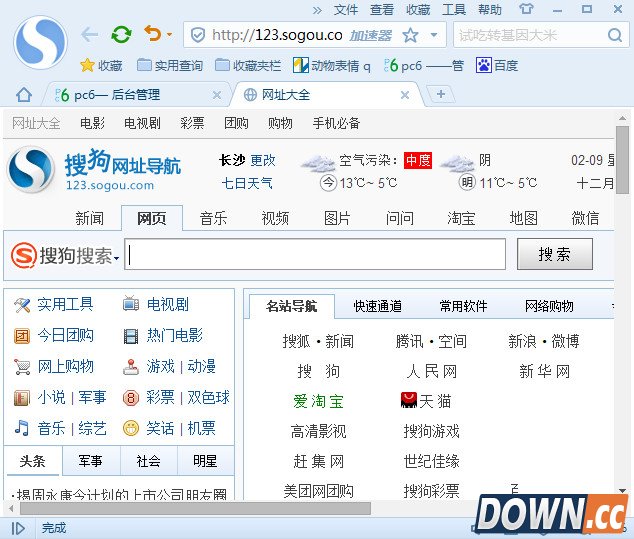Open the 工具 menu

(454, 9)
